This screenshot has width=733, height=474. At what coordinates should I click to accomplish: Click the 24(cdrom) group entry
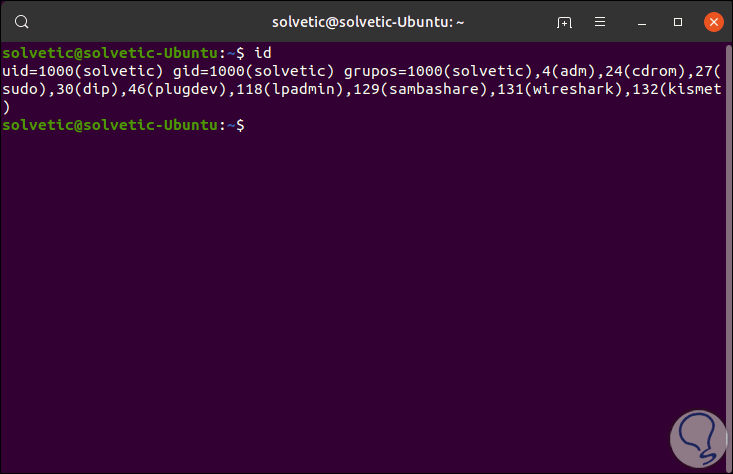coord(645,71)
